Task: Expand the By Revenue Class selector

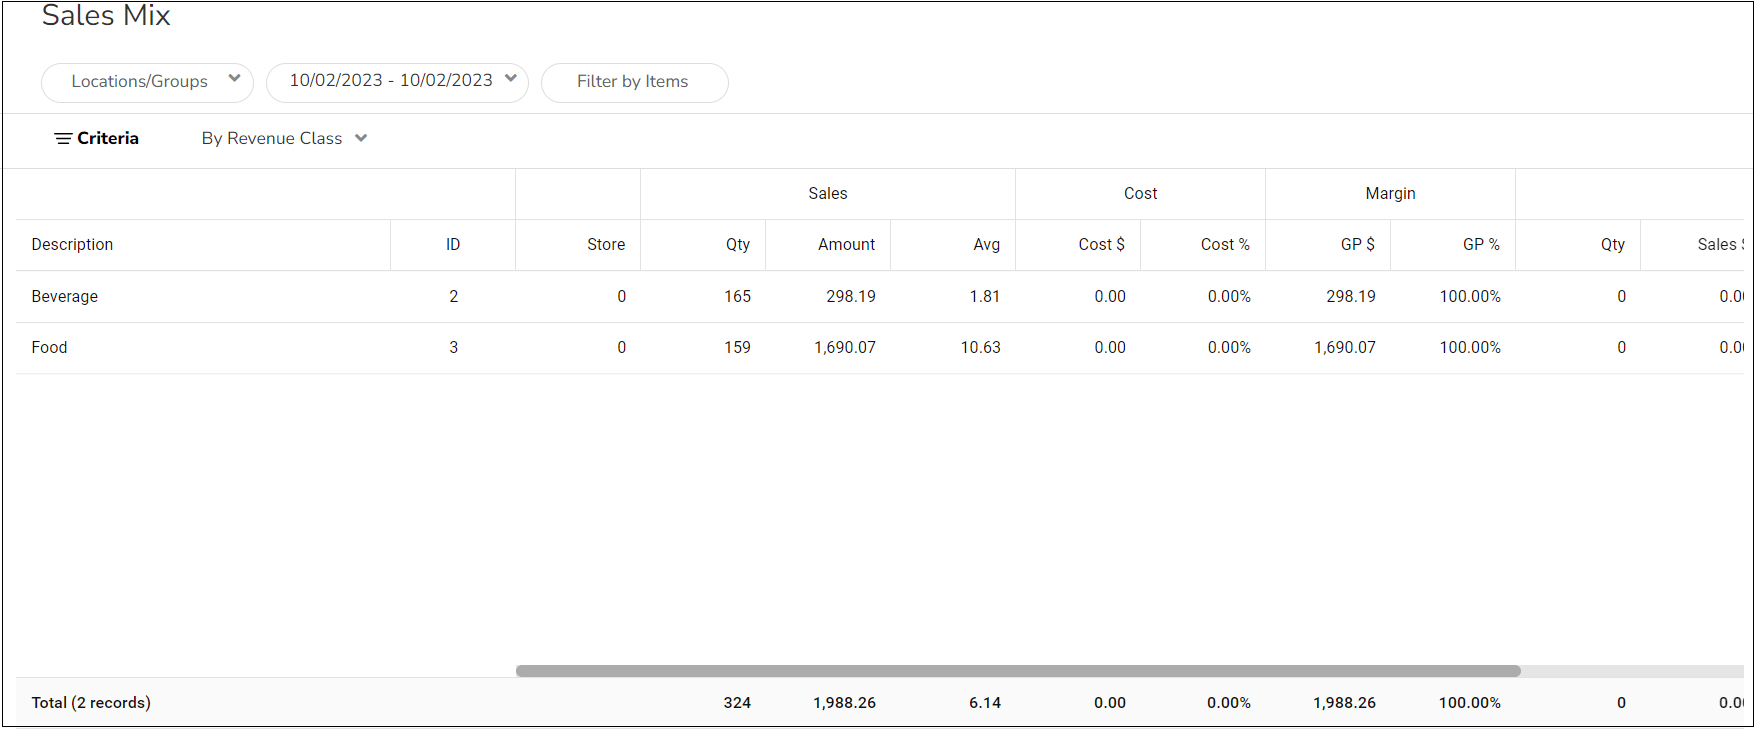Action: coord(284,139)
